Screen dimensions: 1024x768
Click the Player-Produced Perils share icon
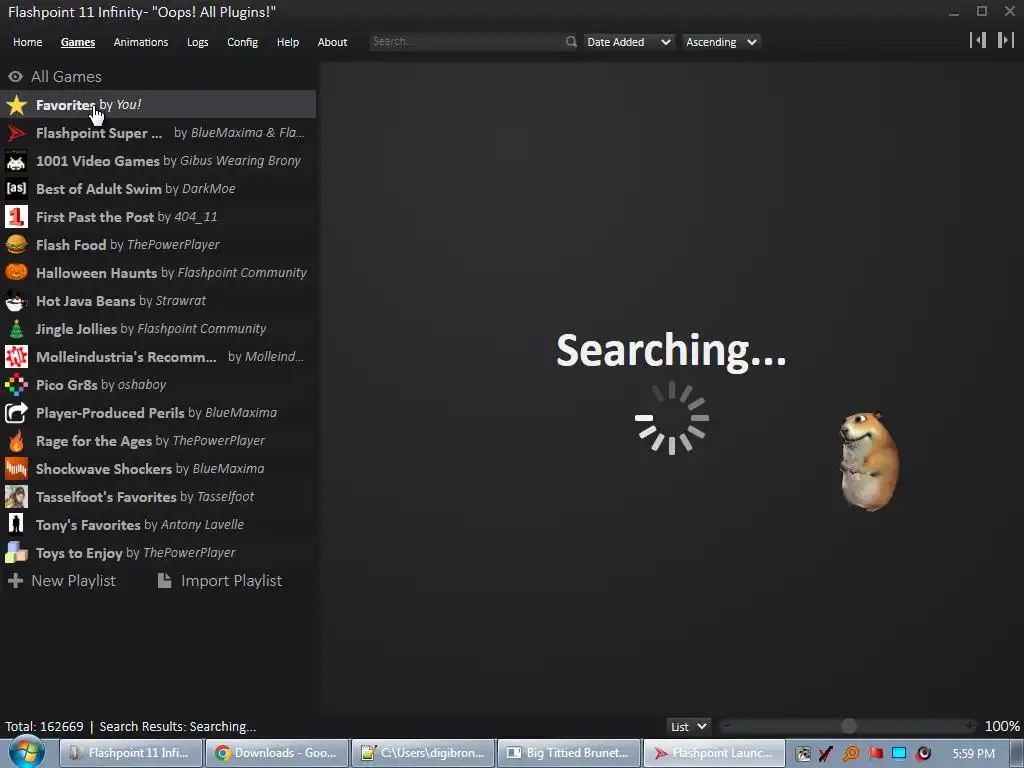(x=16, y=413)
